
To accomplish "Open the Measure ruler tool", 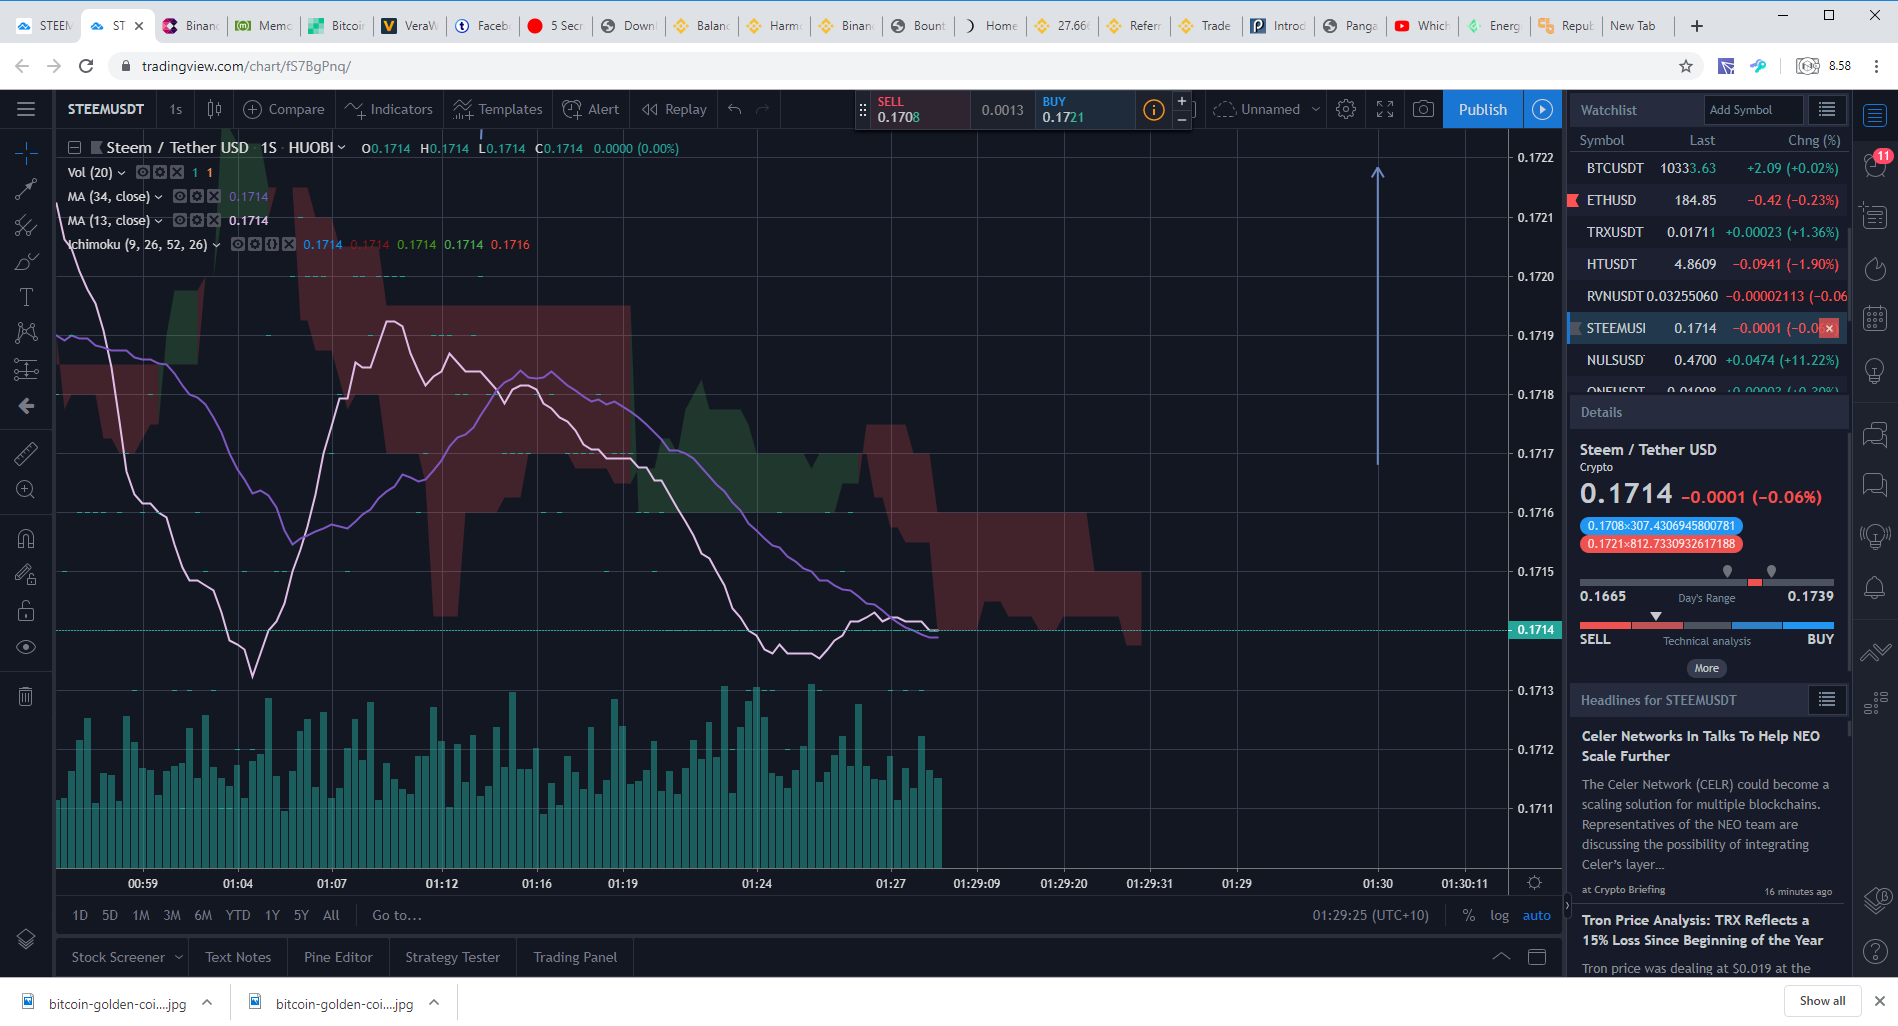I will click(26, 454).
